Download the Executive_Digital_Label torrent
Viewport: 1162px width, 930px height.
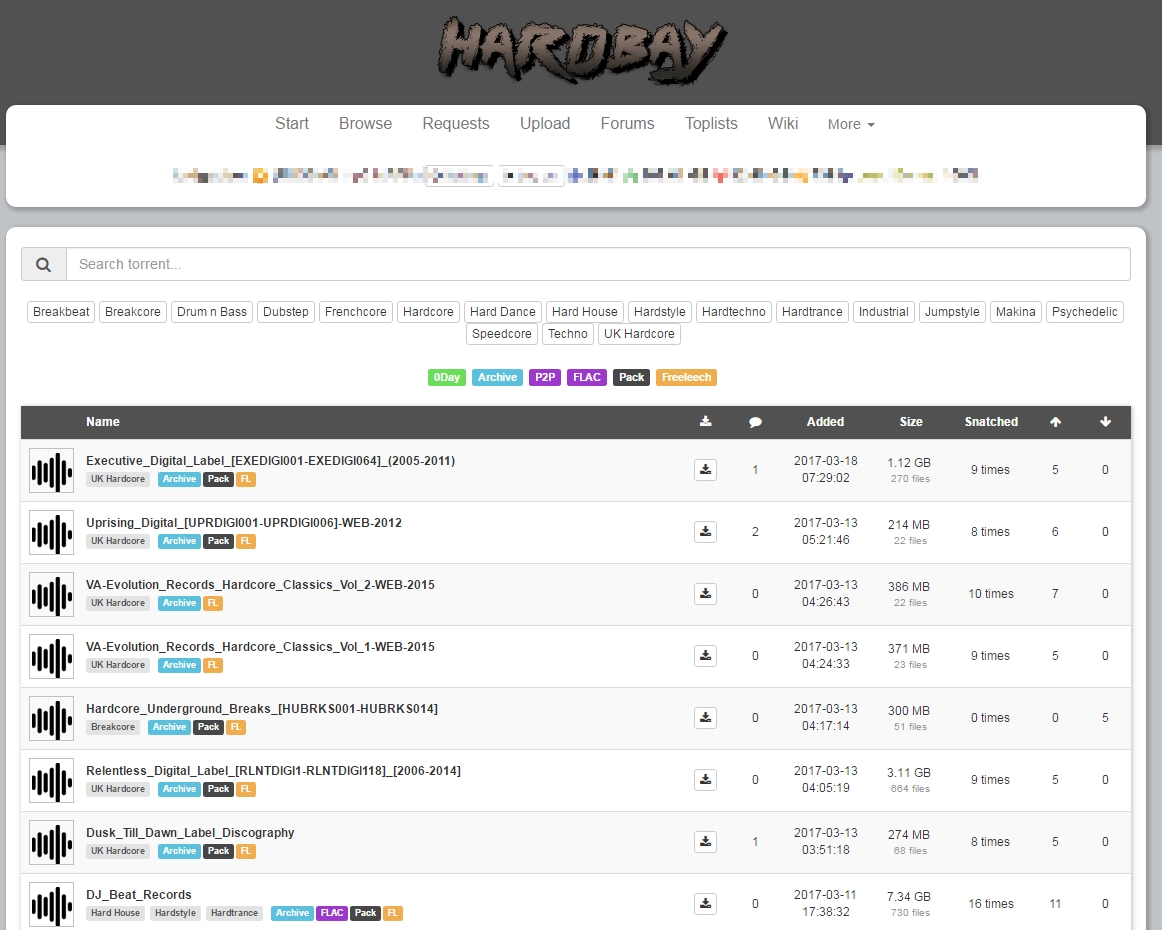(x=705, y=470)
